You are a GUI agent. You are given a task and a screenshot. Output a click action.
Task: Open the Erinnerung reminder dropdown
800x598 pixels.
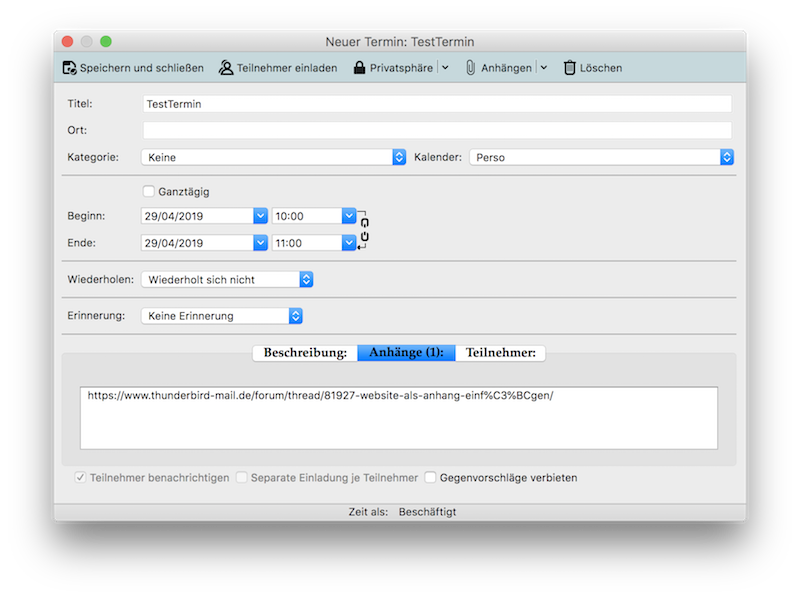pyautogui.click(x=221, y=316)
